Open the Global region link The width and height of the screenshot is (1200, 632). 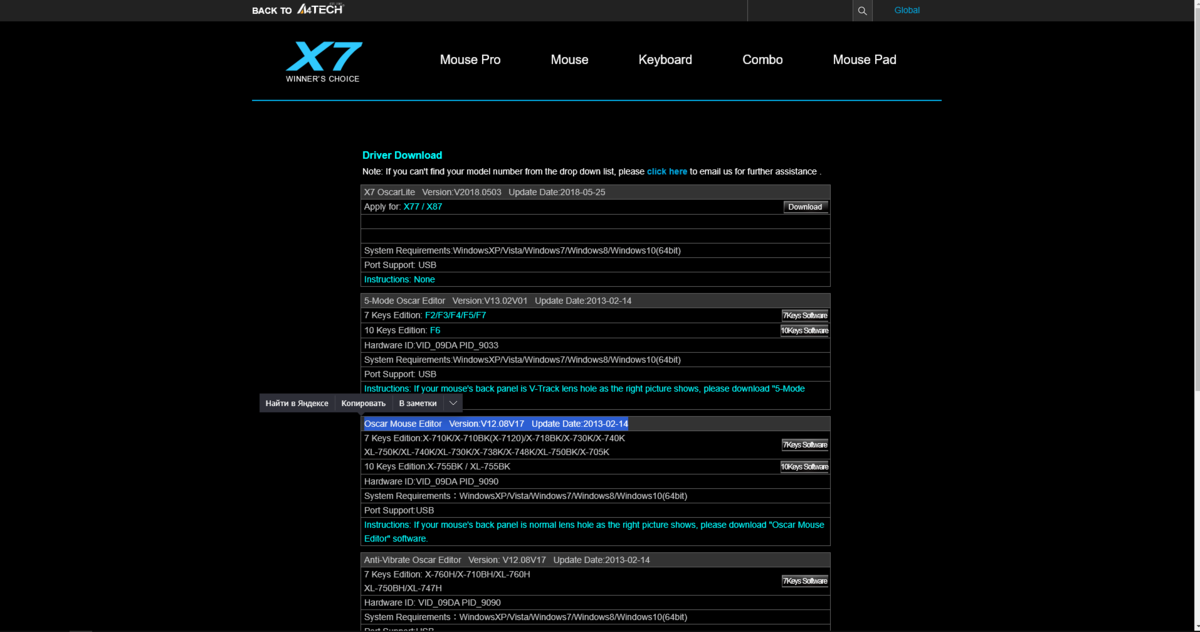coord(907,10)
